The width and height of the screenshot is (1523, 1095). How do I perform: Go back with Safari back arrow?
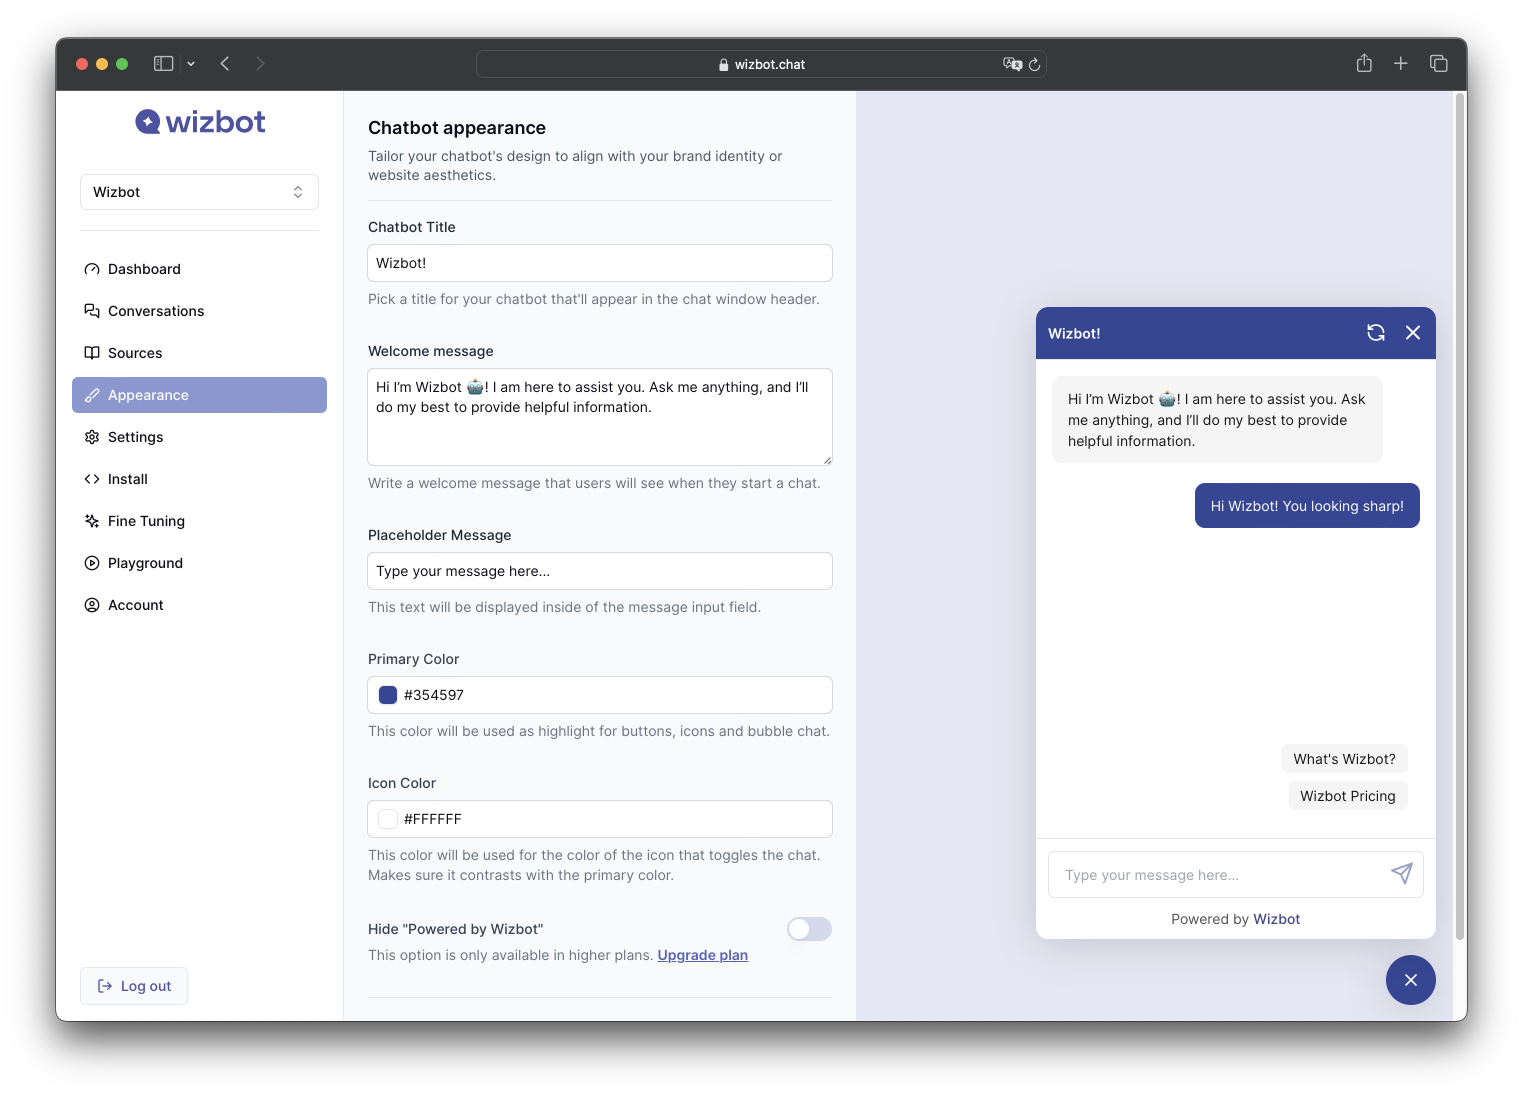tap(225, 63)
